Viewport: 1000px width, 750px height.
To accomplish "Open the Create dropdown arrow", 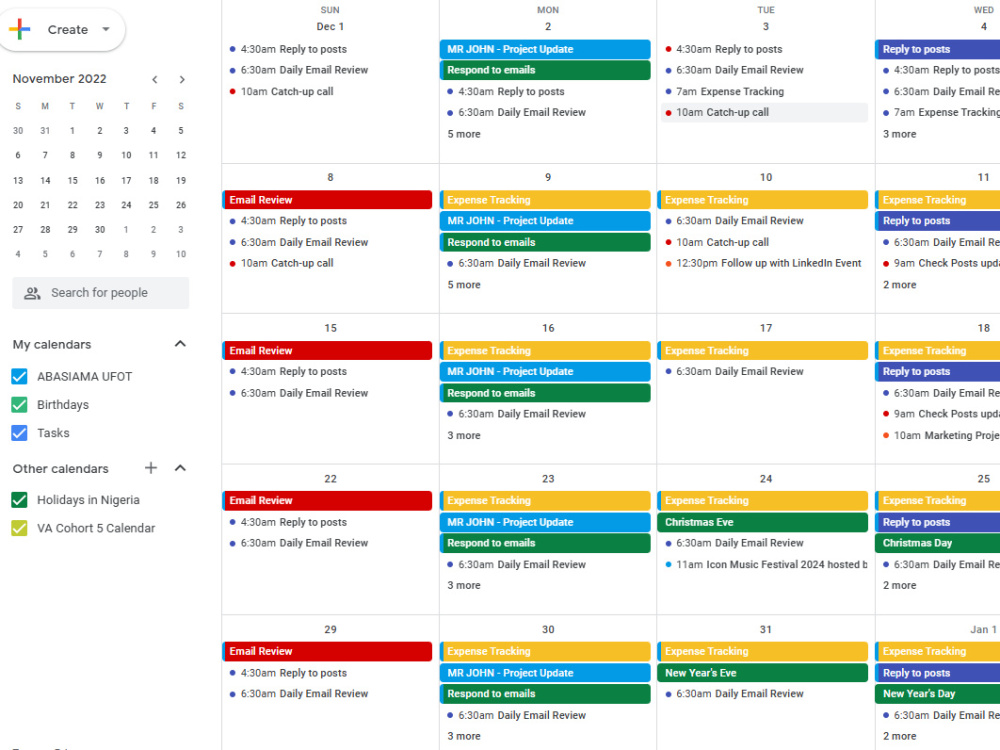I will click(x=106, y=29).
